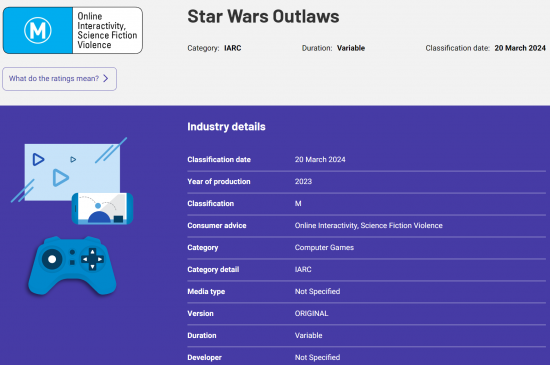Open 'What do the ratings mean?' link
The height and width of the screenshot is (365, 550).
(x=59, y=79)
